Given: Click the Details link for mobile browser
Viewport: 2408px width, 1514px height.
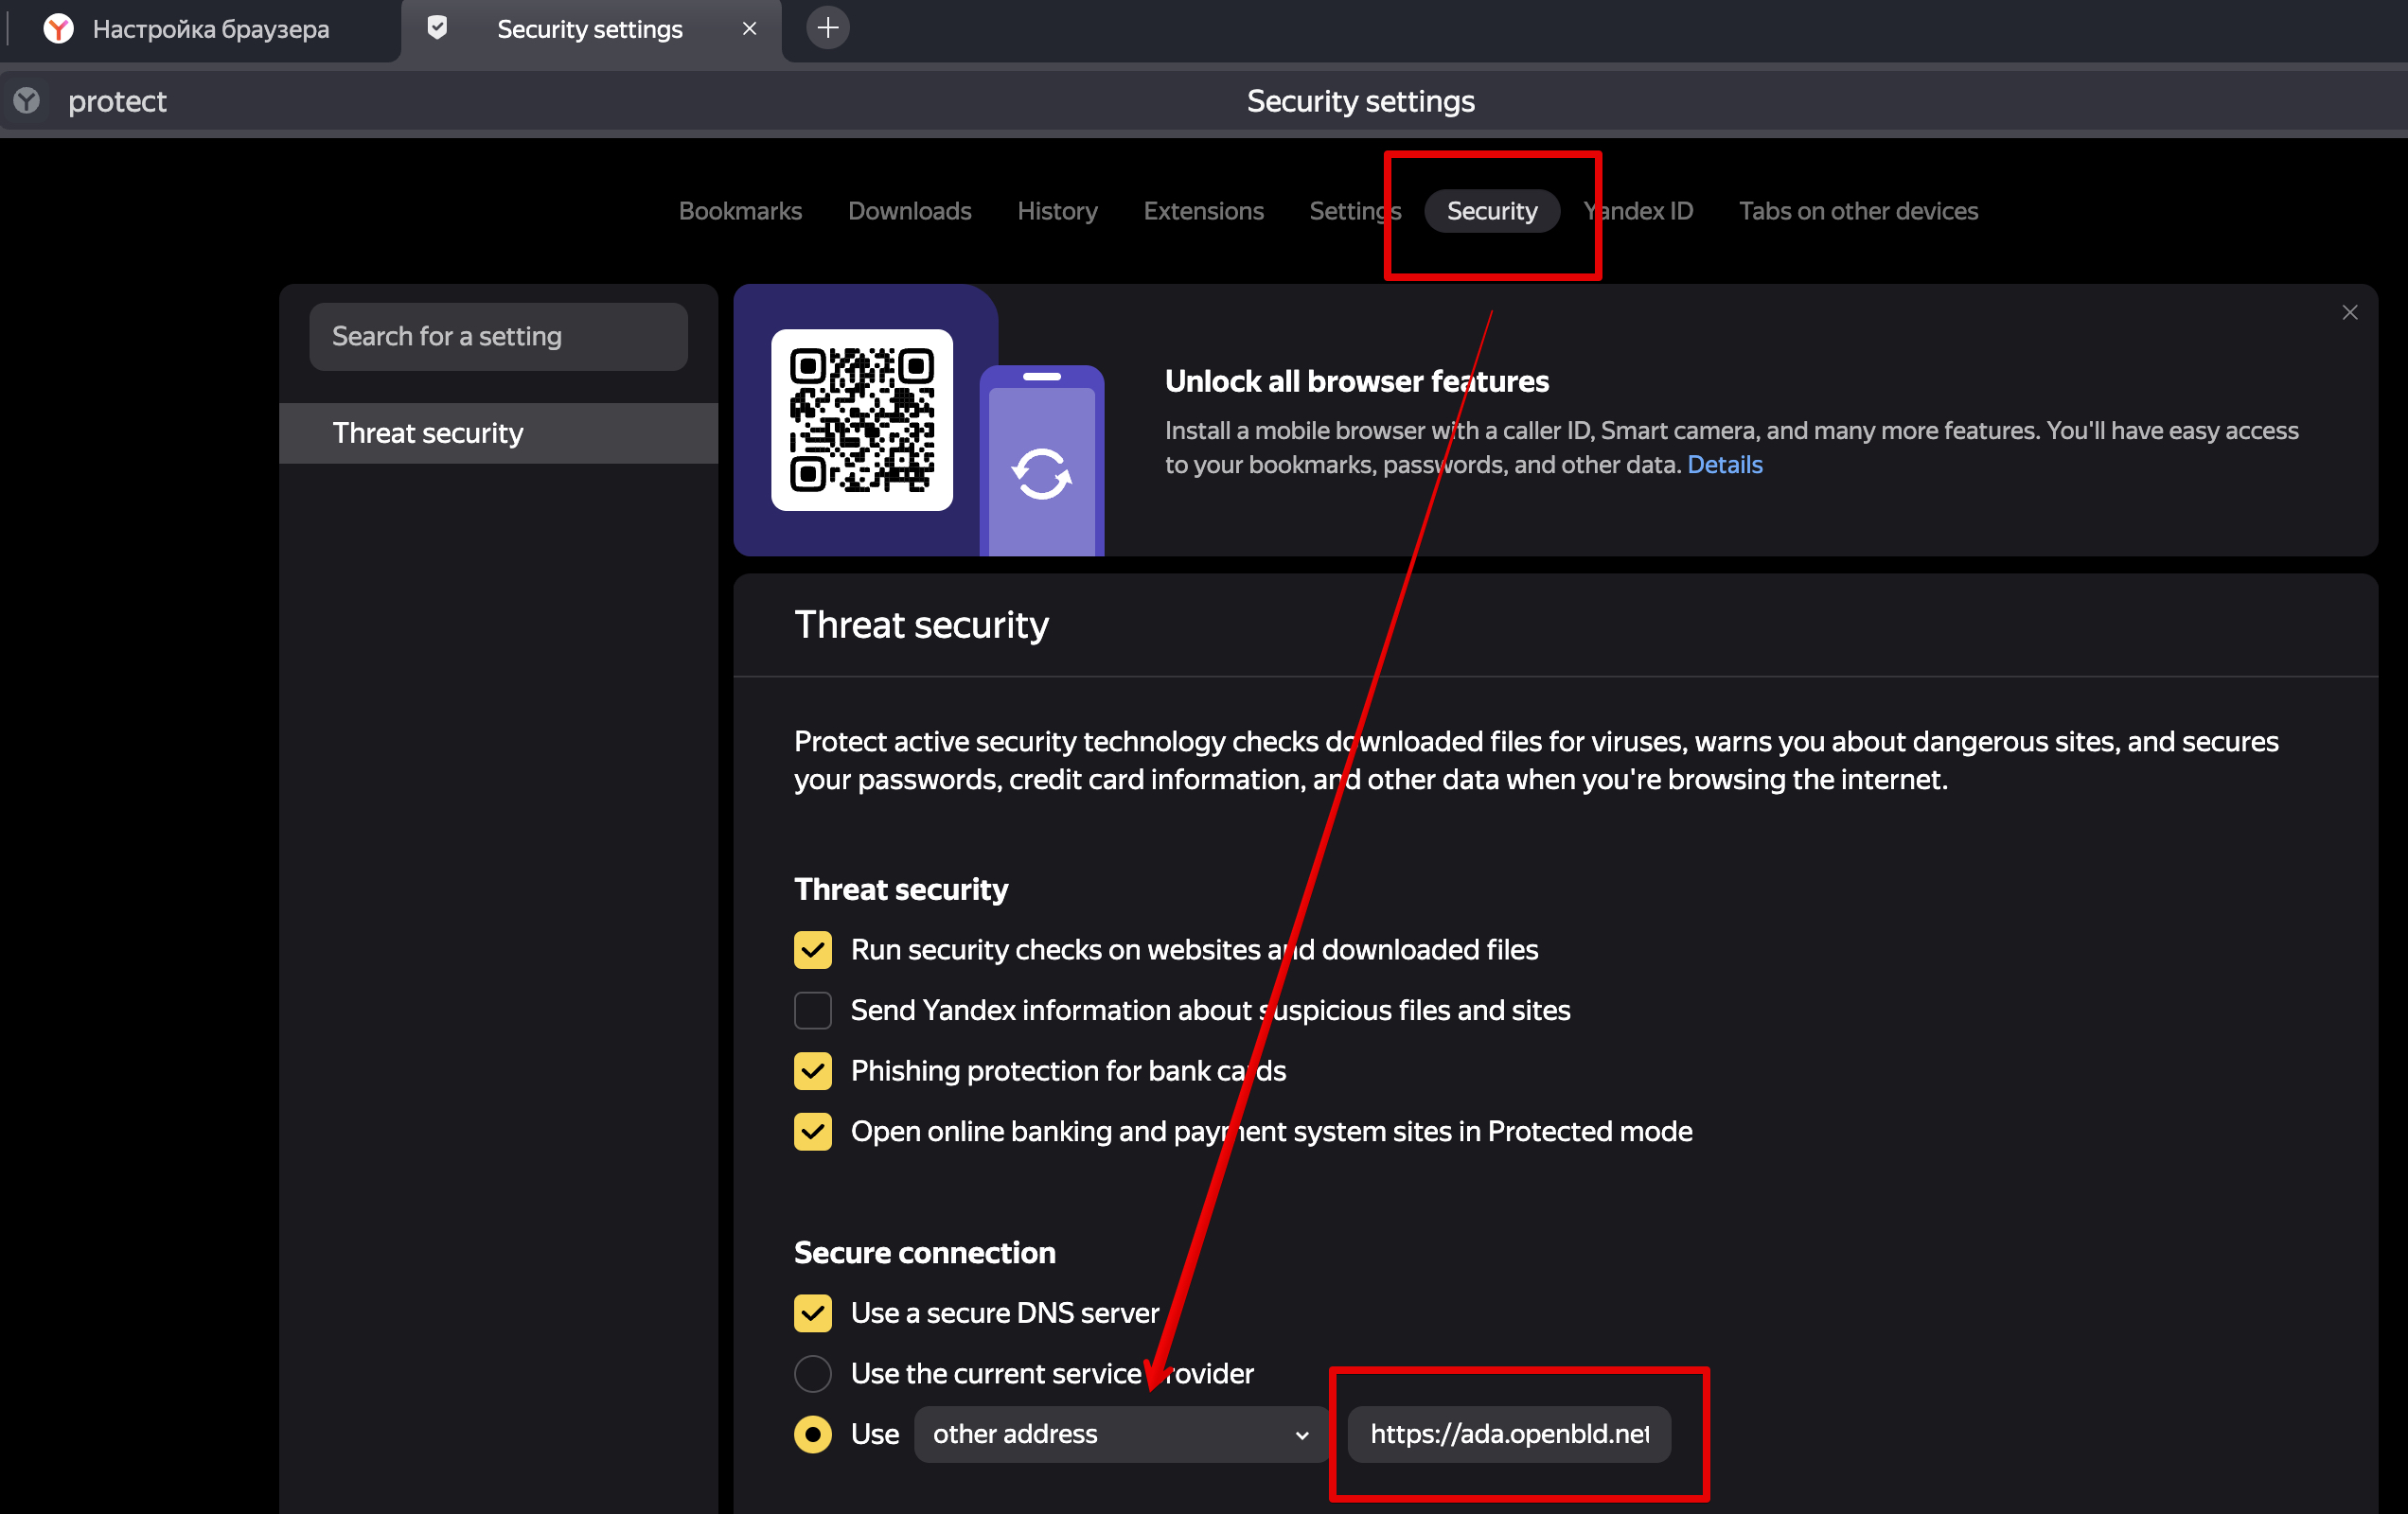Looking at the screenshot, I should point(1726,464).
